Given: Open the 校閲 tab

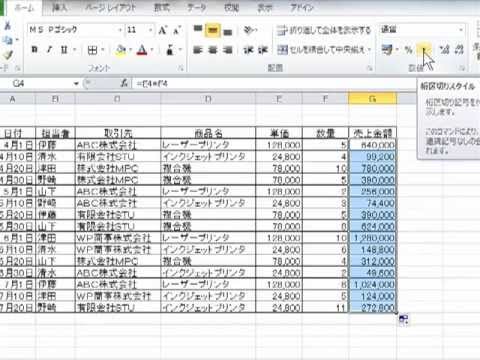Looking at the screenshot, I should click(231, 8).
